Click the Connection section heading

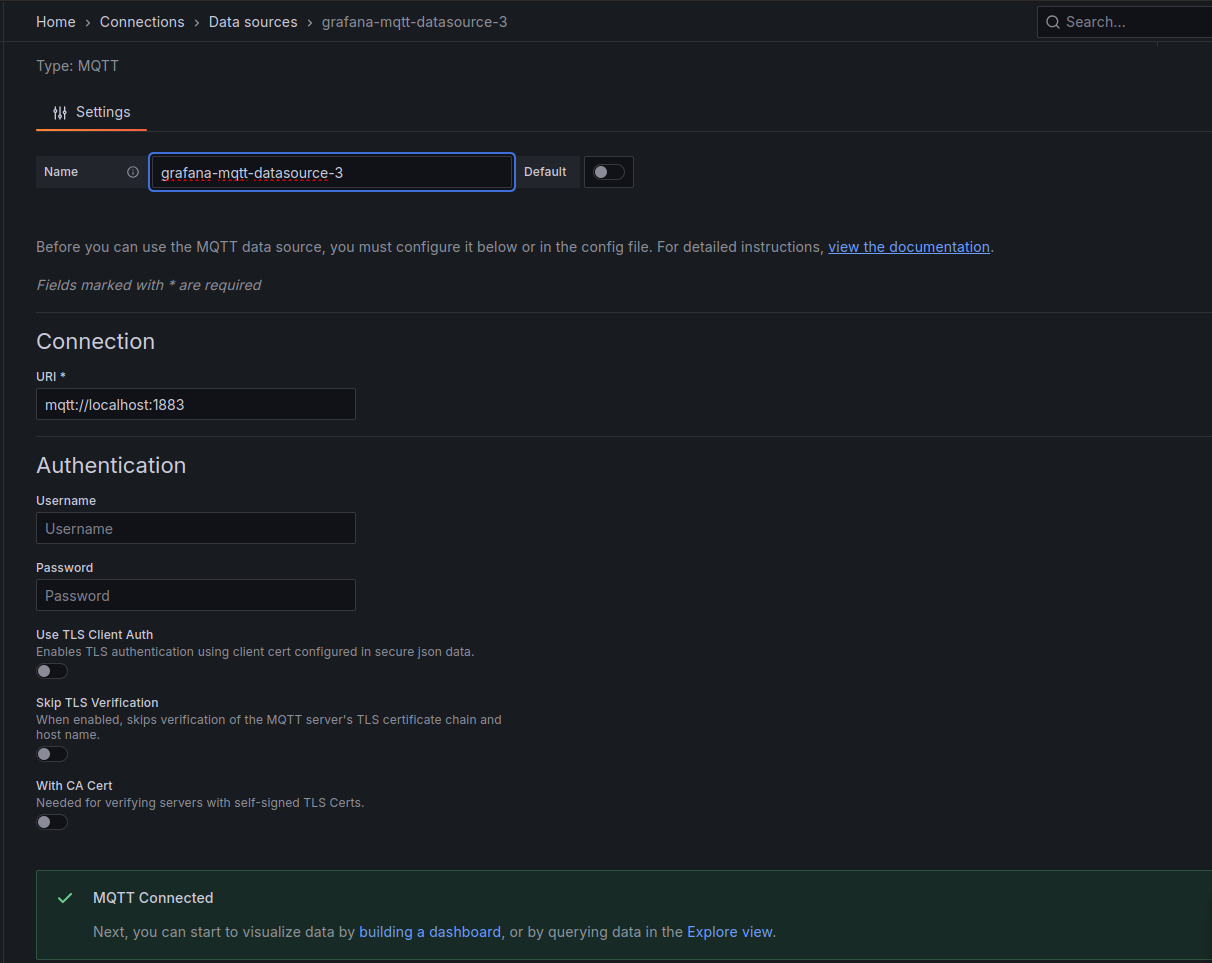95,341
